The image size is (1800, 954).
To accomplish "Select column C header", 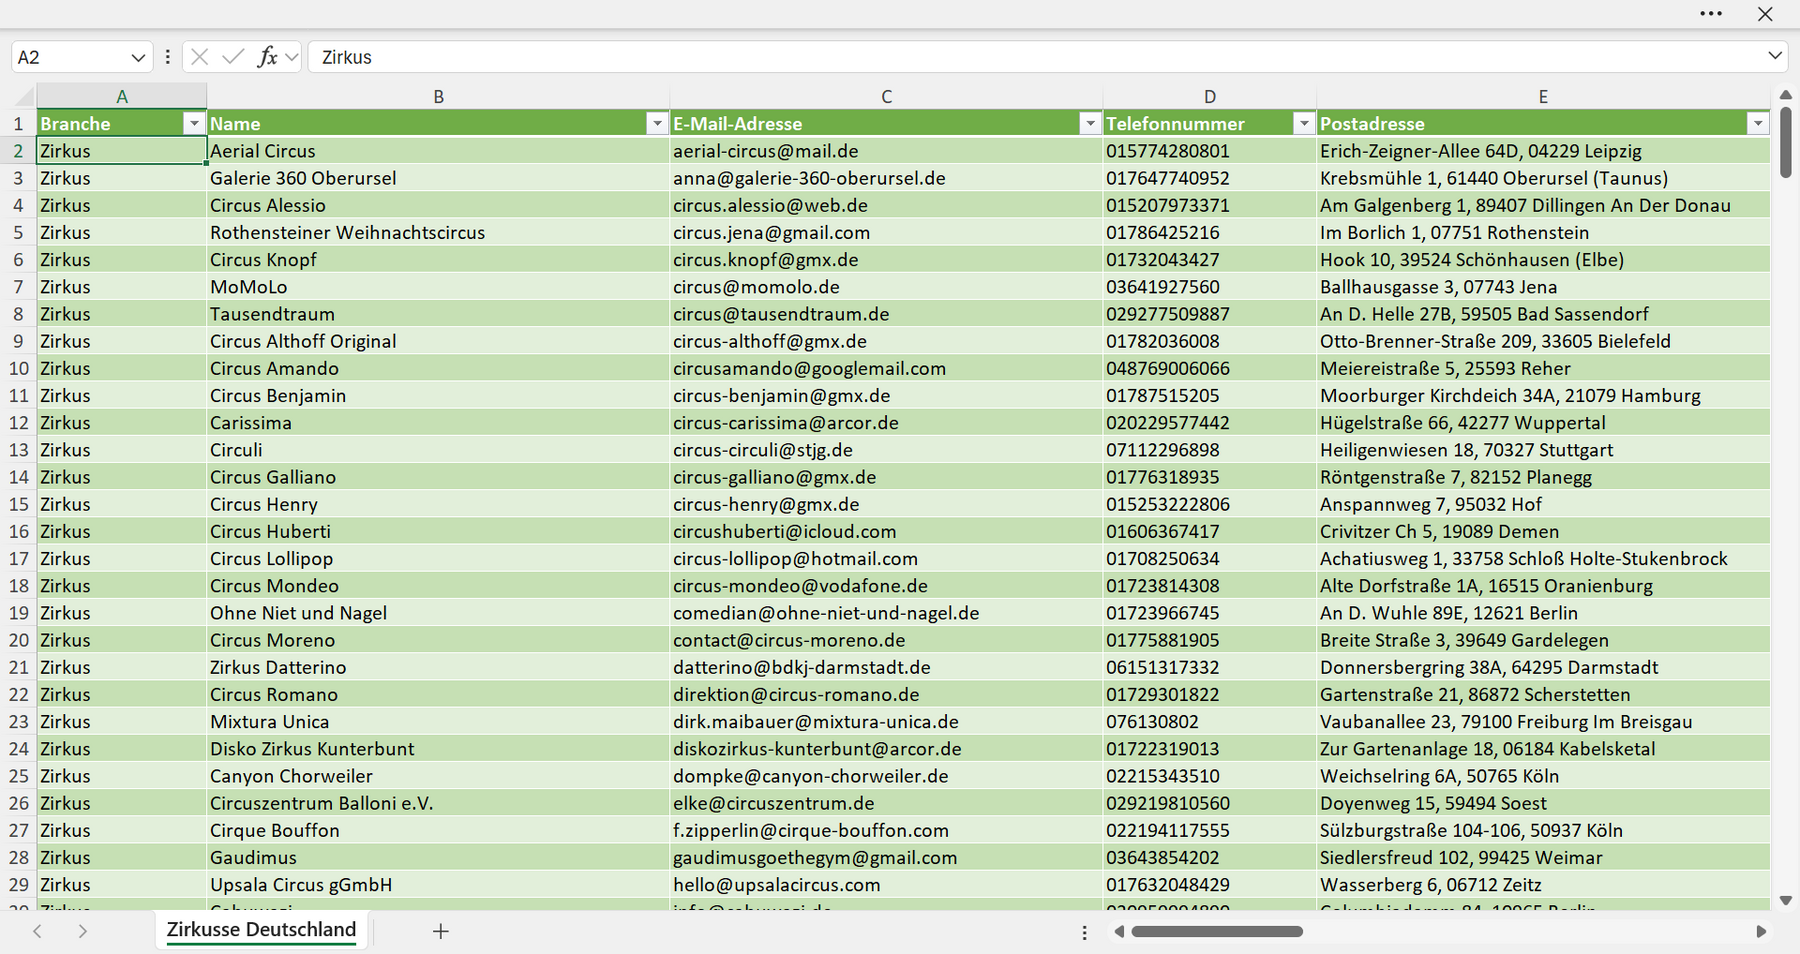I will tap(886, 96).
